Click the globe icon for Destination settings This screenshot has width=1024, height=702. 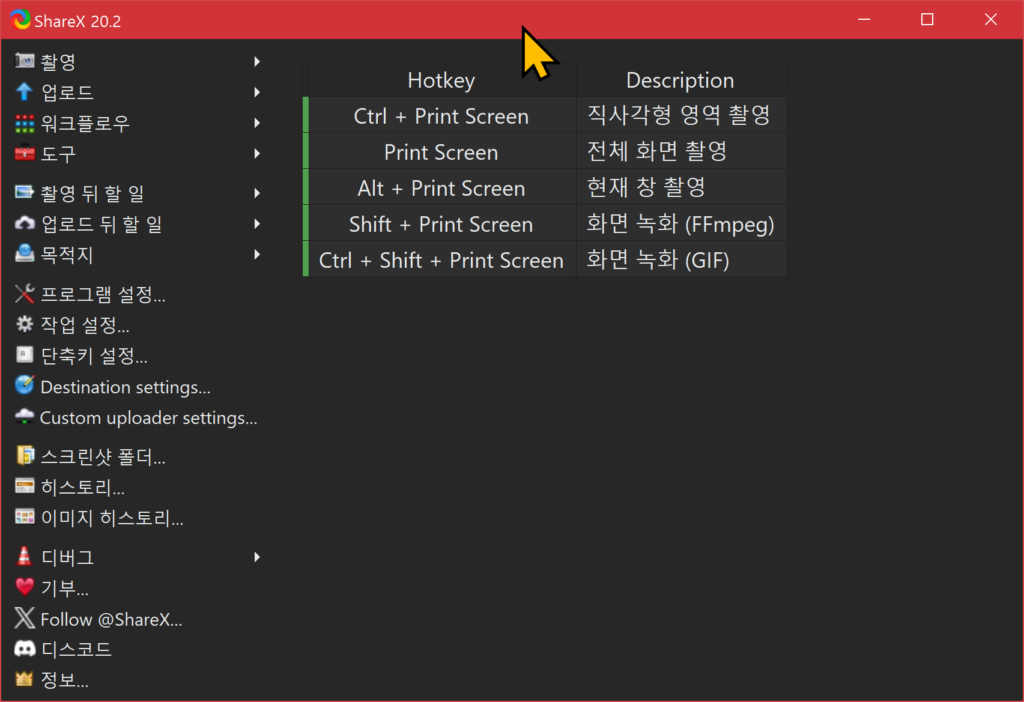click(25, 386)
